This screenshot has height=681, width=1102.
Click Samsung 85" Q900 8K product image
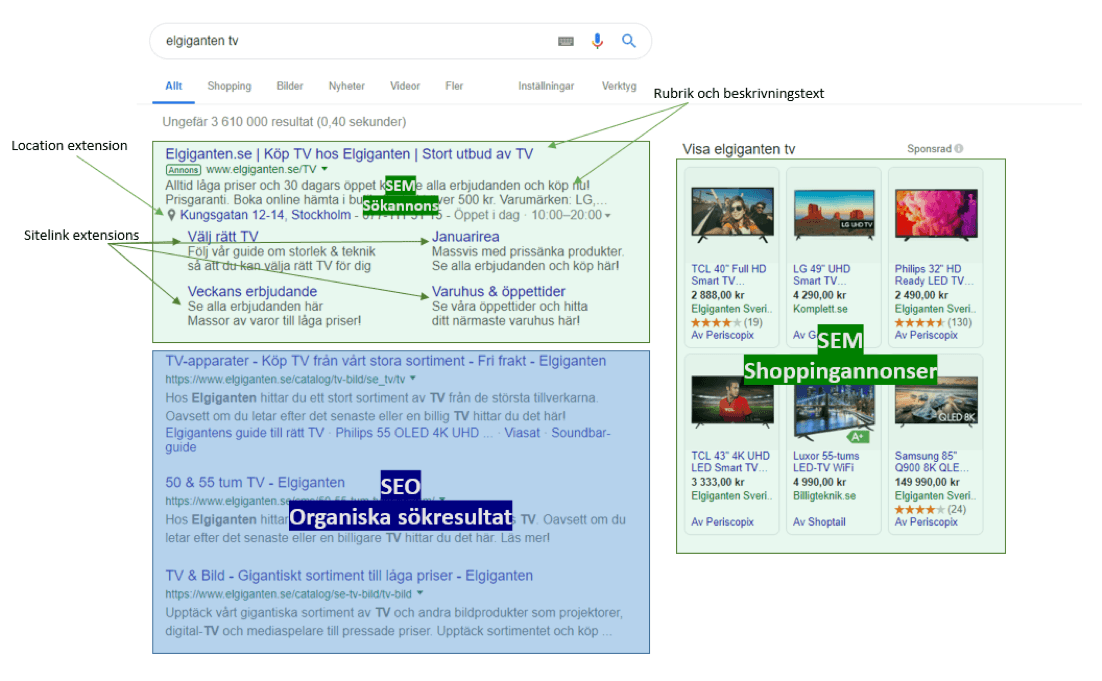click(935, 401)
